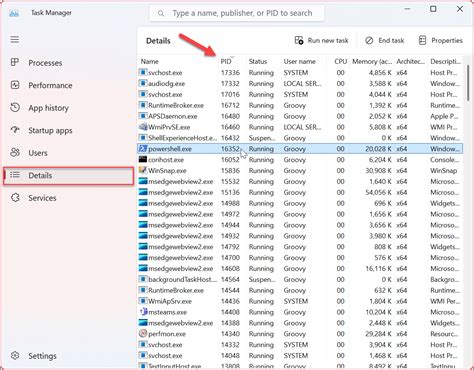The height and width of the screenshot is (370, 474).
Task: Select the perfmon.exe row
Action: tap(300, 334)
